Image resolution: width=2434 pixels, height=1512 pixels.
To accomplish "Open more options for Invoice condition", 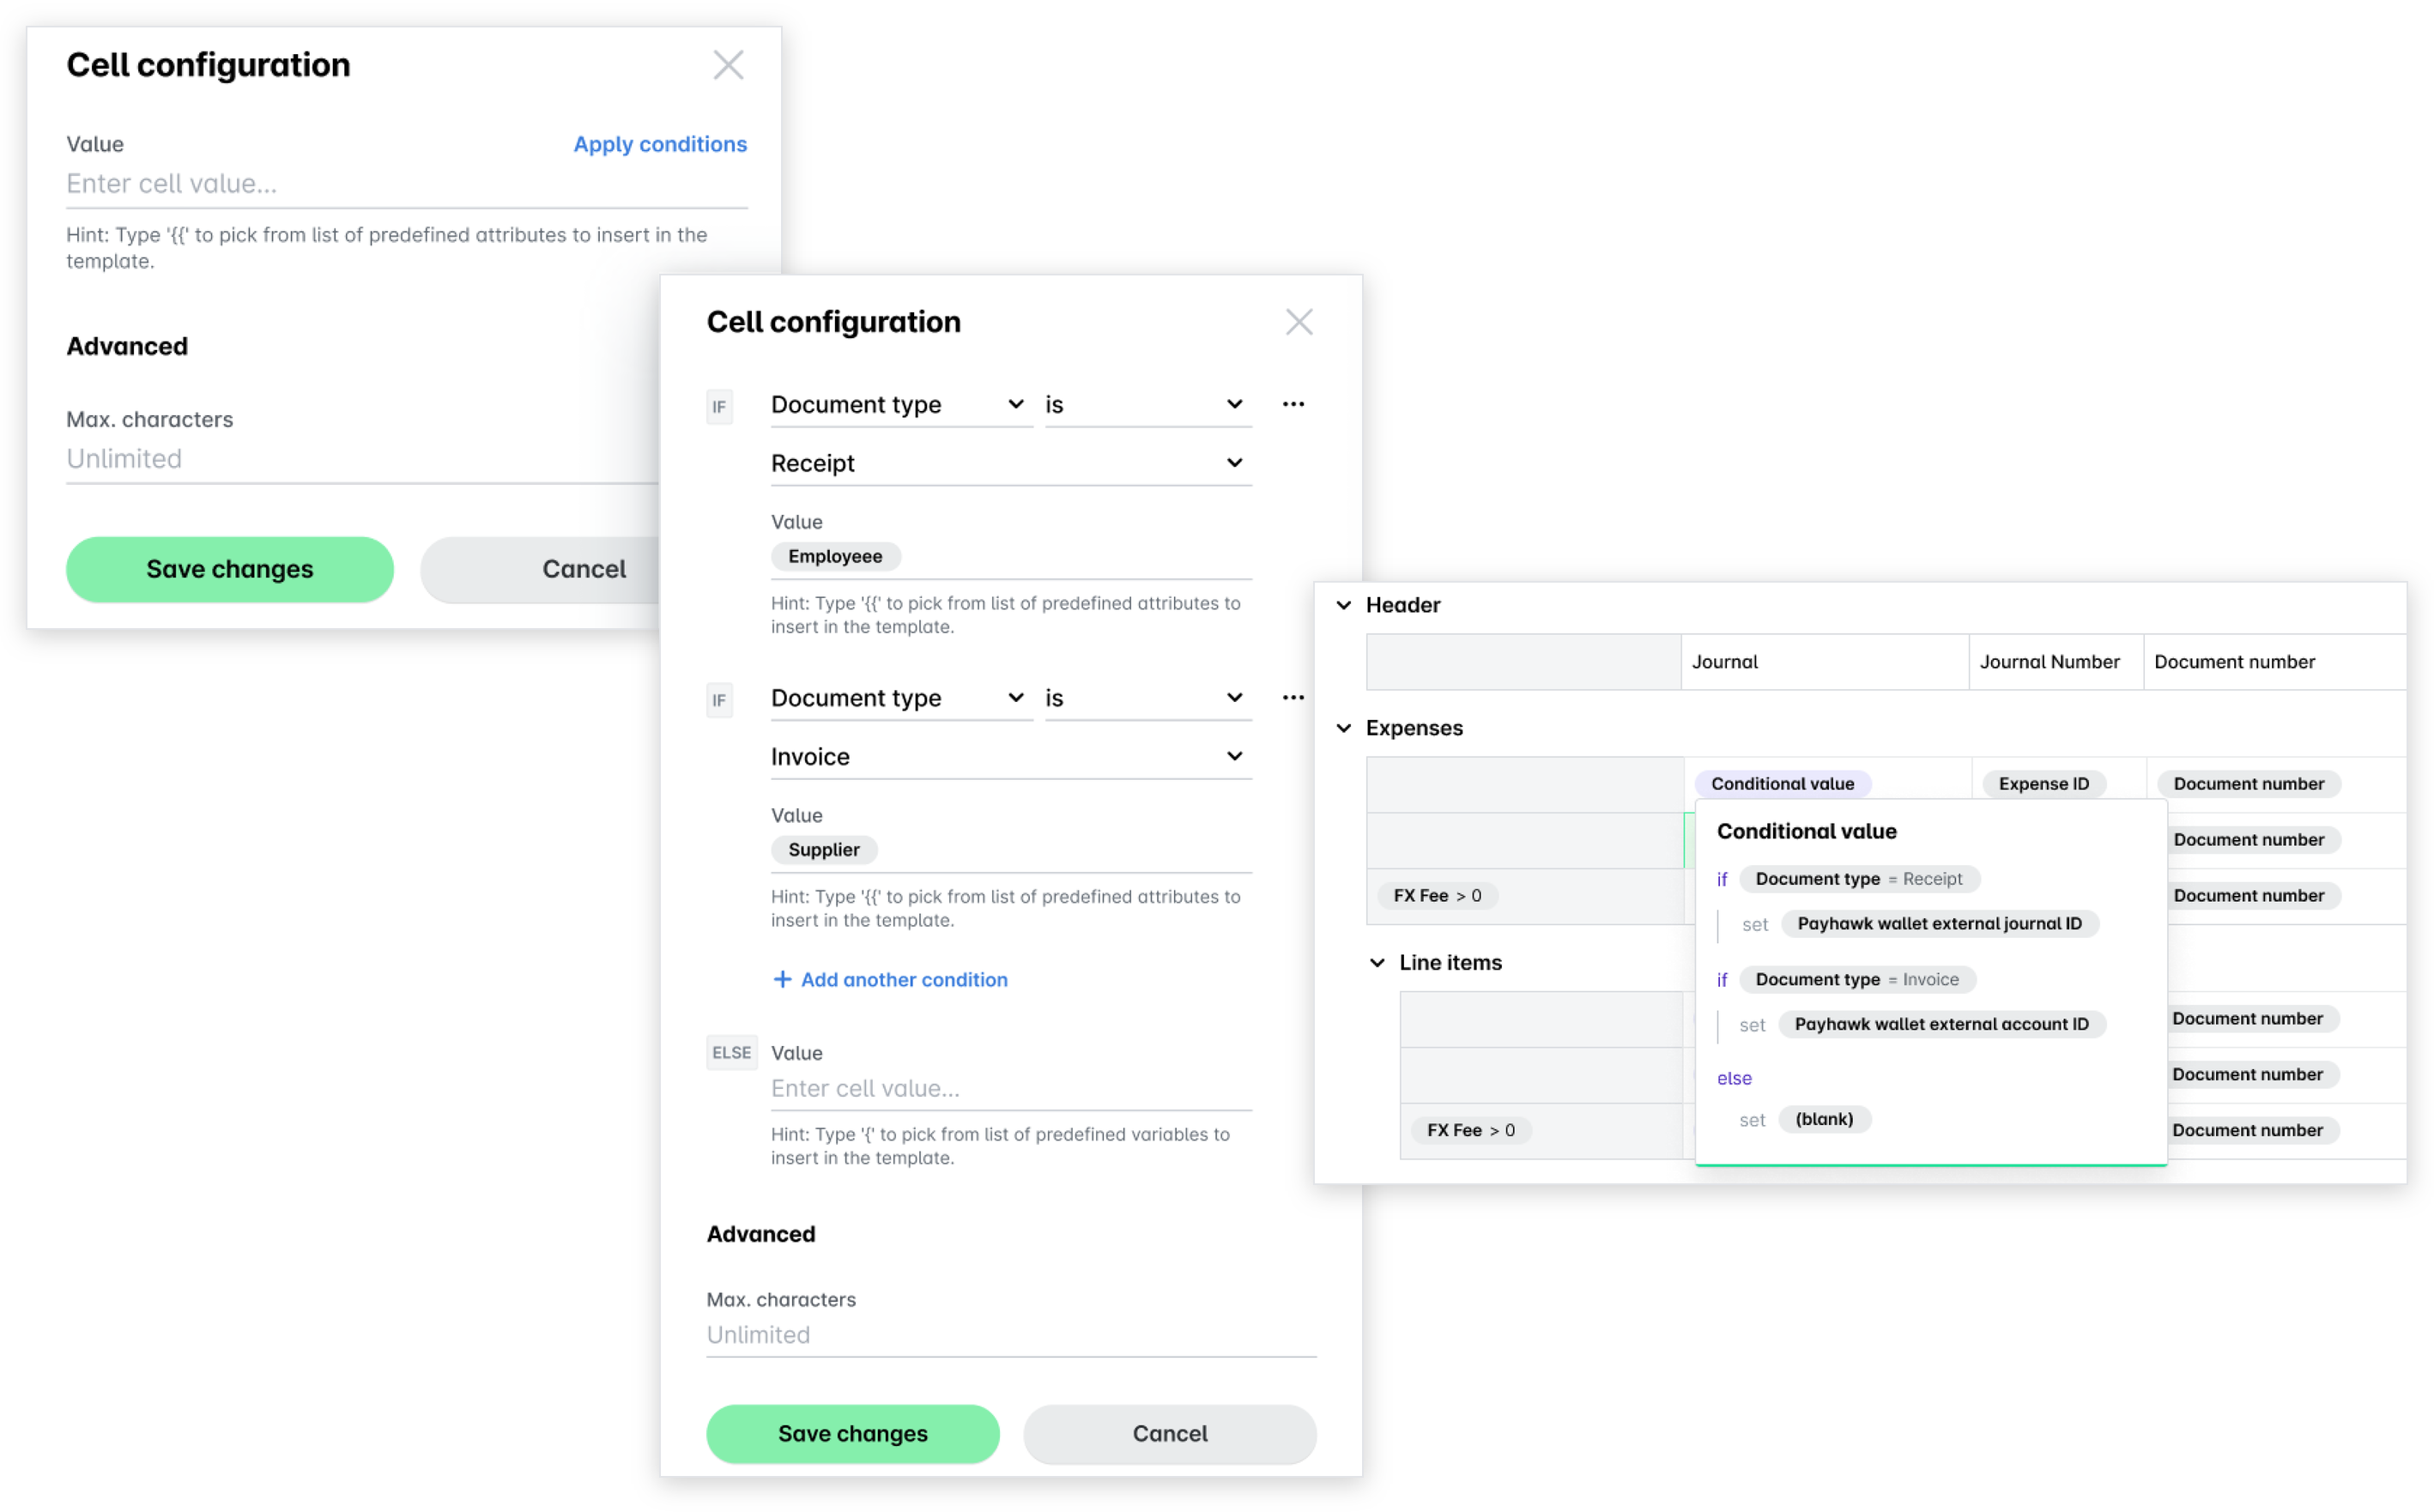I will coord(1293,697).
